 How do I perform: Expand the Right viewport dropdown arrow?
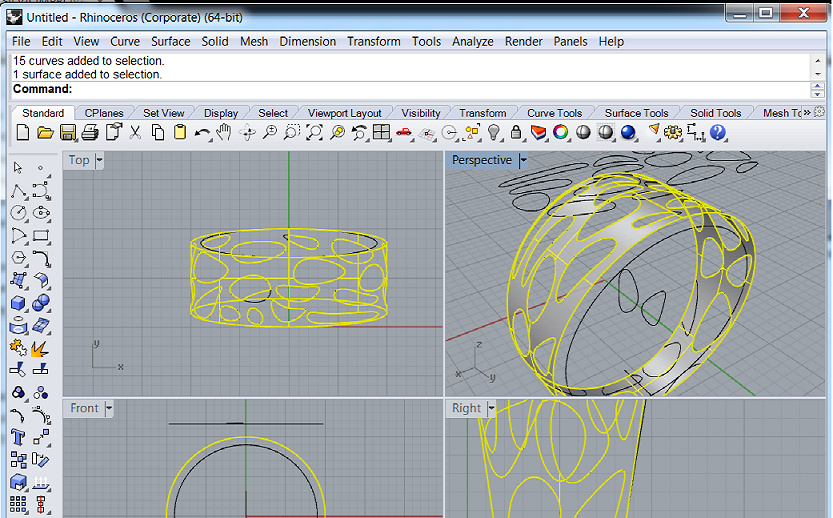point(491,408)
